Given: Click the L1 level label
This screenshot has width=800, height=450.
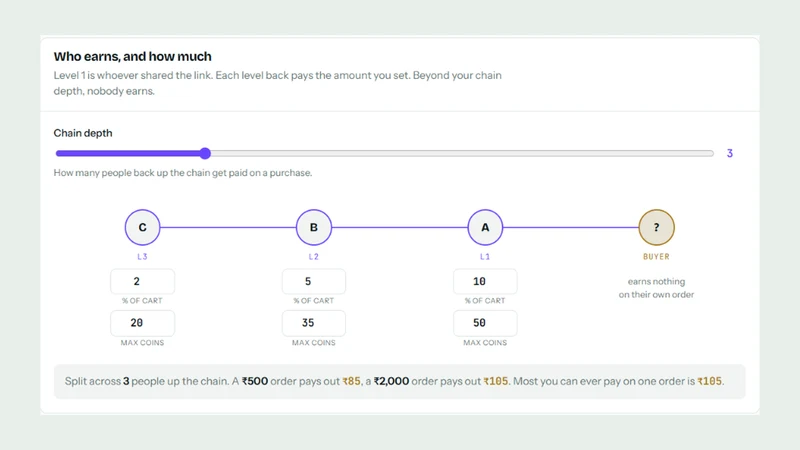Looking at the screenshot, I should click(485, 257).
